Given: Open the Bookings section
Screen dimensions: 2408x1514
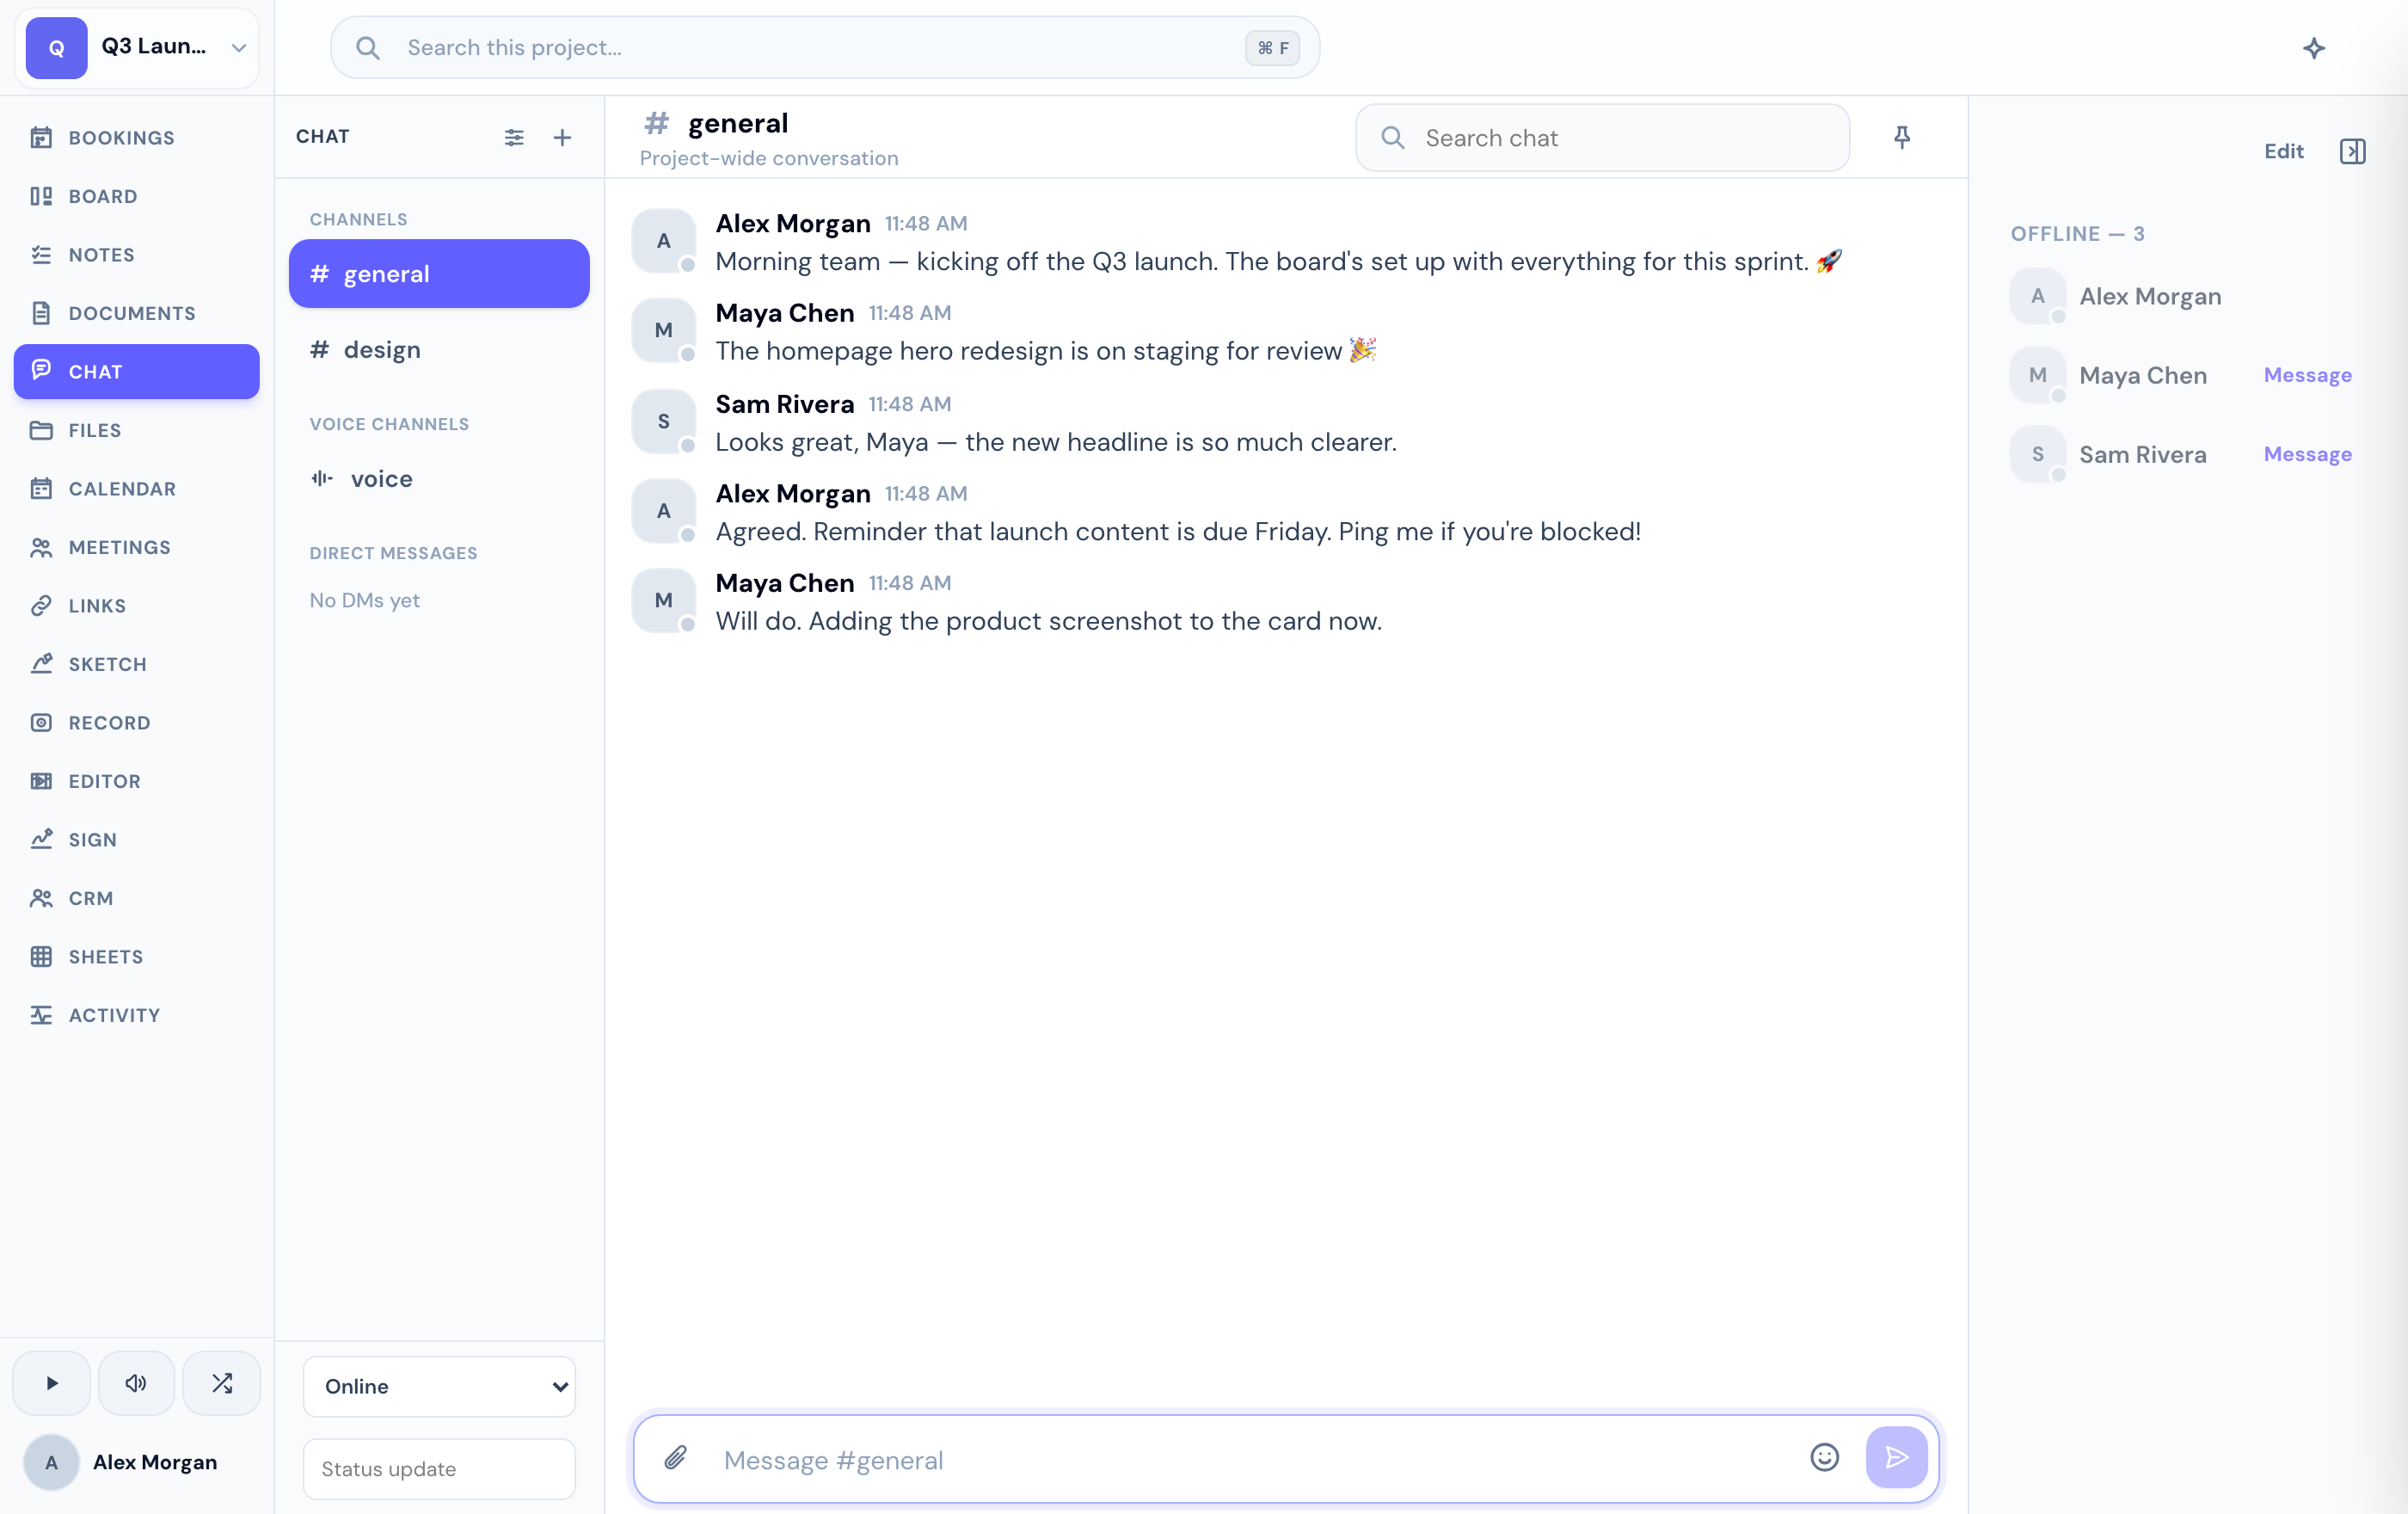Looking at the screenshot, I should point(137,138).
